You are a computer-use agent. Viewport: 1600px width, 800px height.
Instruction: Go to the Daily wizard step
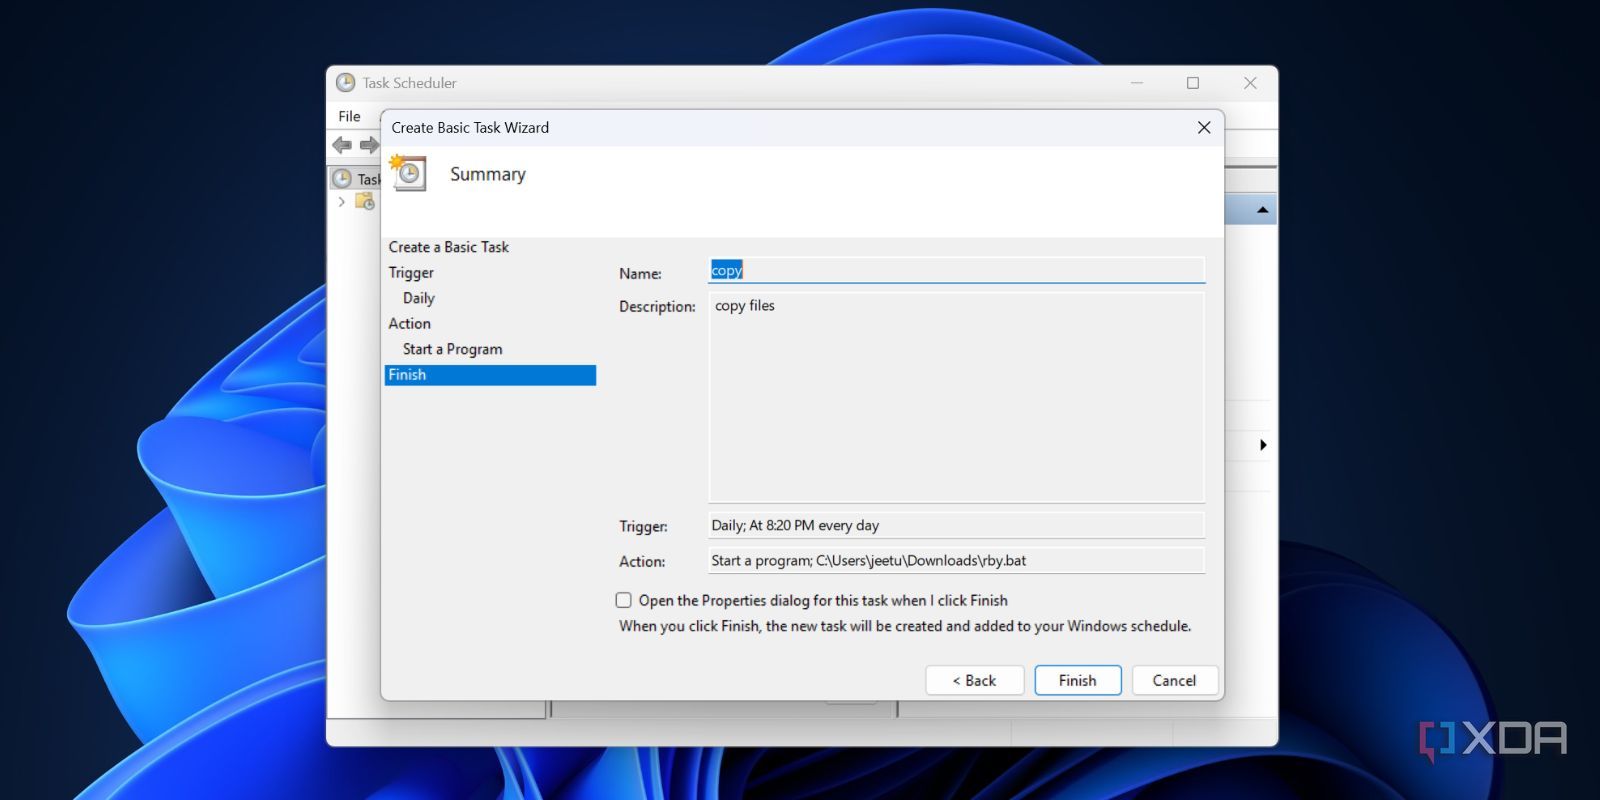[419, 298]
